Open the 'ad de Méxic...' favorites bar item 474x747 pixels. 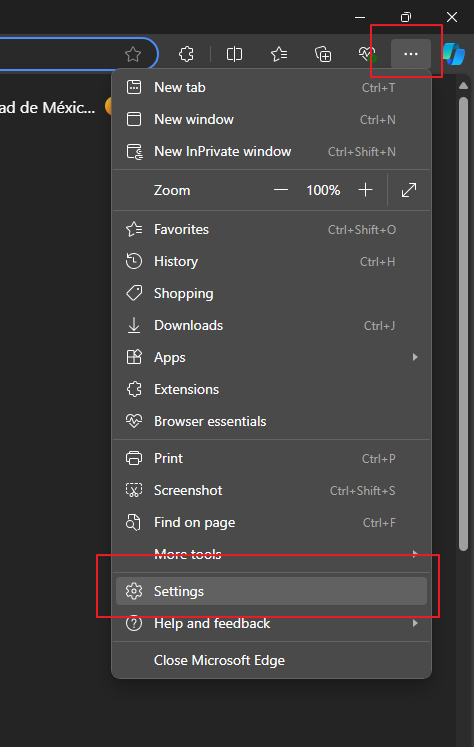tap(48, 108)
